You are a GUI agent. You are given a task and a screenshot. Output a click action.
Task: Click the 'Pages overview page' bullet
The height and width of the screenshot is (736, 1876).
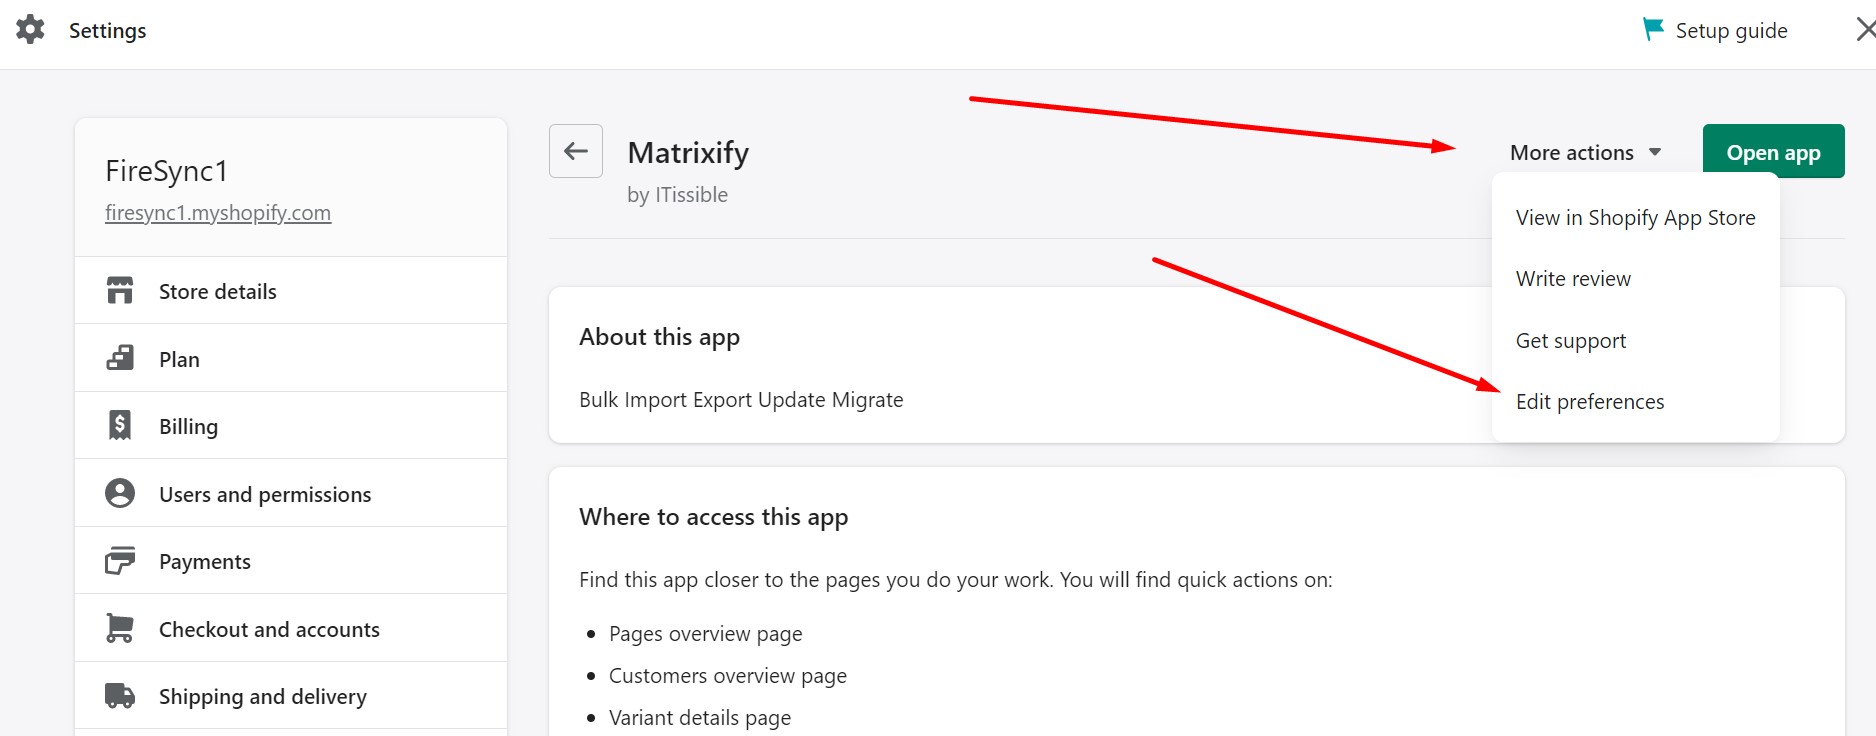point(705,634)
